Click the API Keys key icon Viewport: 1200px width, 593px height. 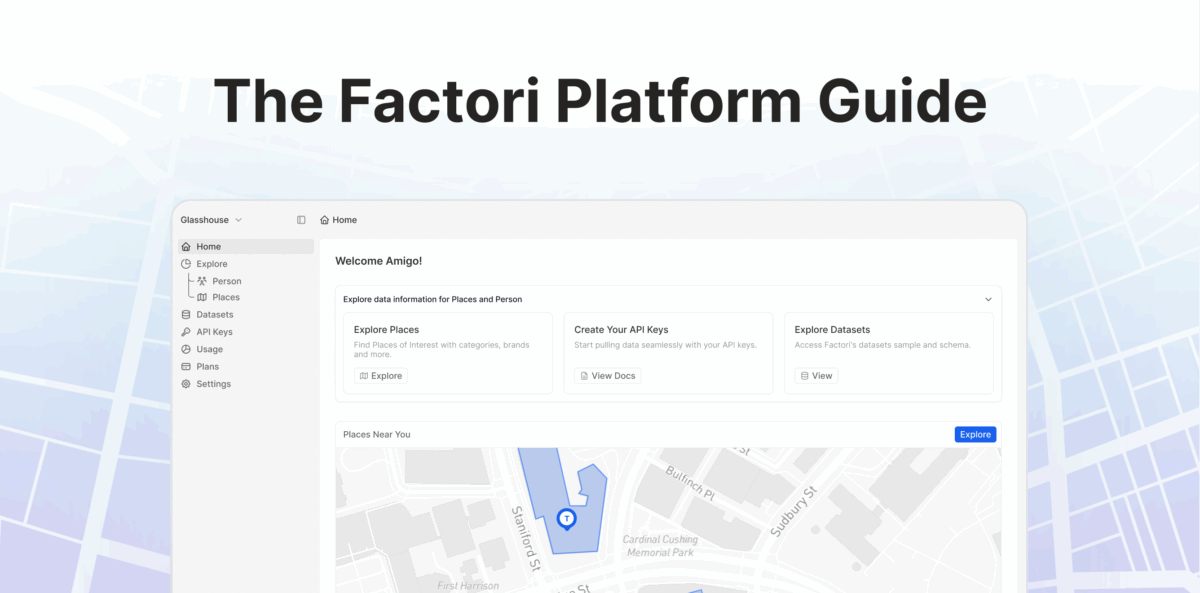pos(187,331)
